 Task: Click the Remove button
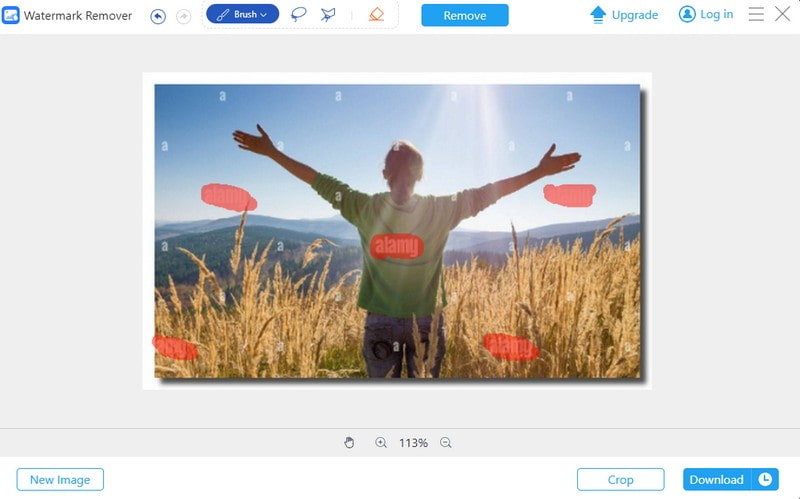(464, 15)
